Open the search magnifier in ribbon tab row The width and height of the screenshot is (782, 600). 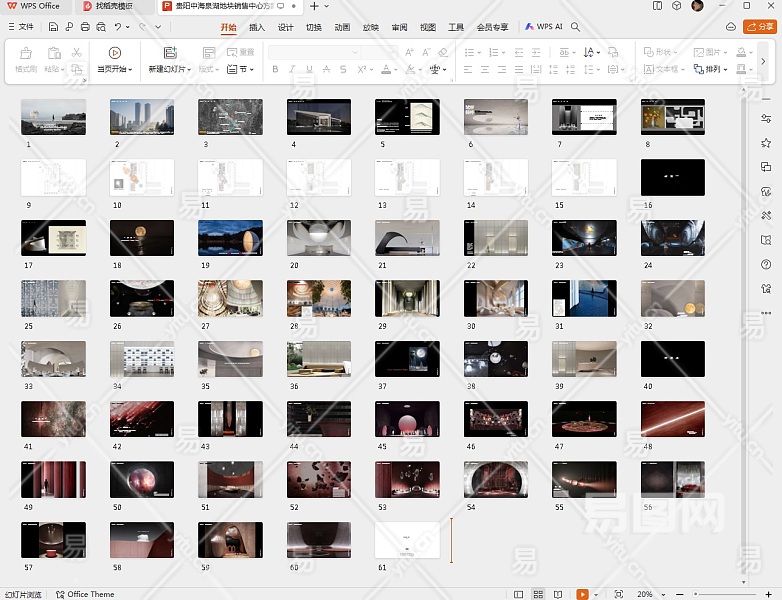(x=576, y=27)
